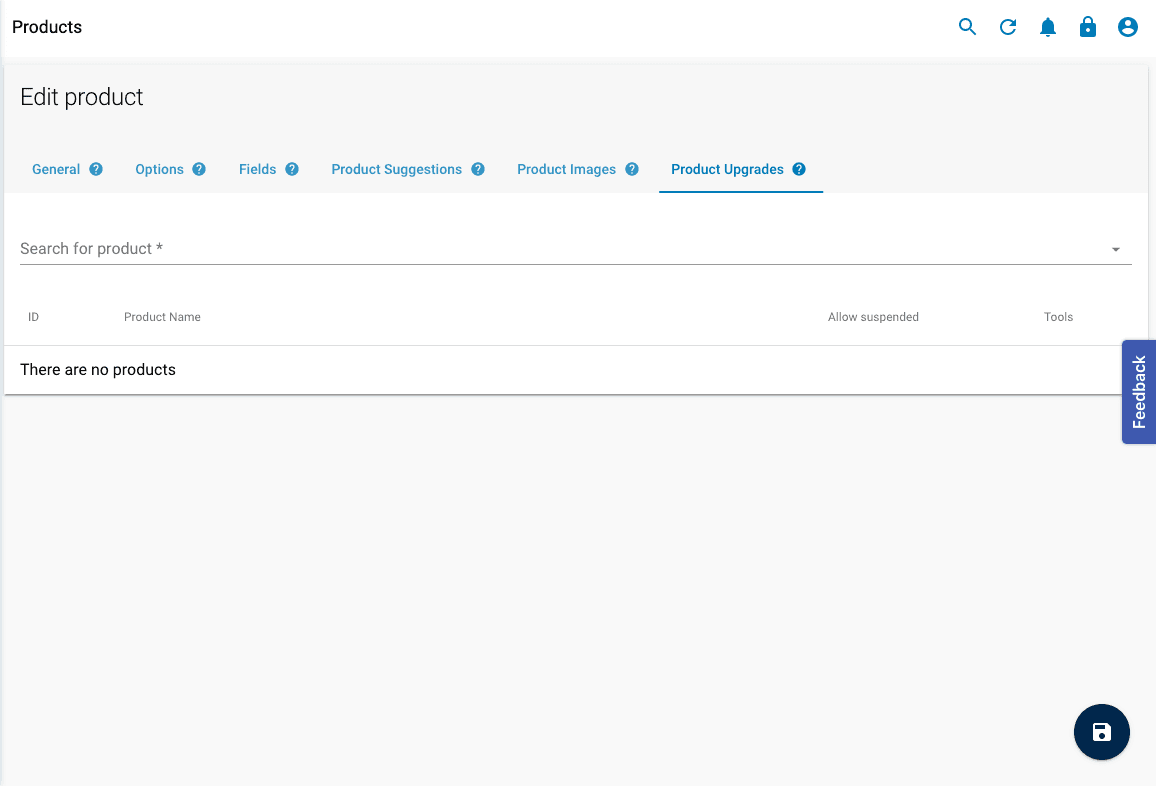Save the product using the floppy disk button
This screenshot has height=786, width=1156.
click(1101, 732)
